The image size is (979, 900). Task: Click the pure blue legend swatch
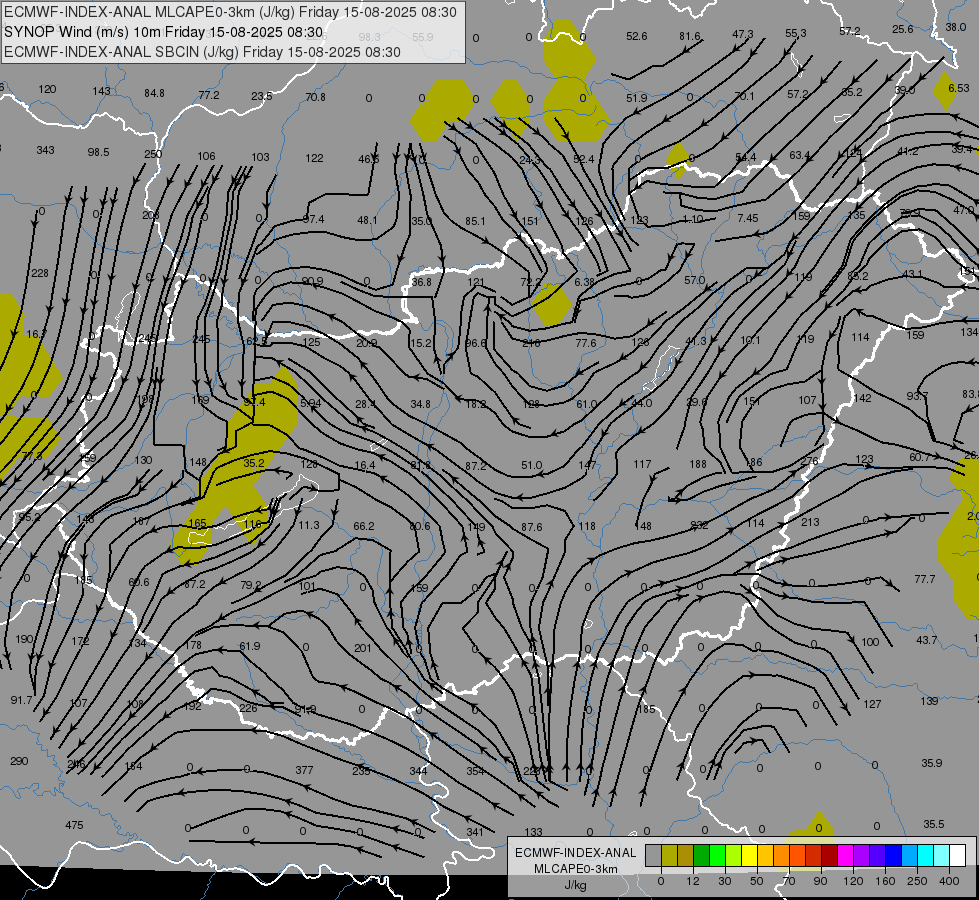(893, 855)
